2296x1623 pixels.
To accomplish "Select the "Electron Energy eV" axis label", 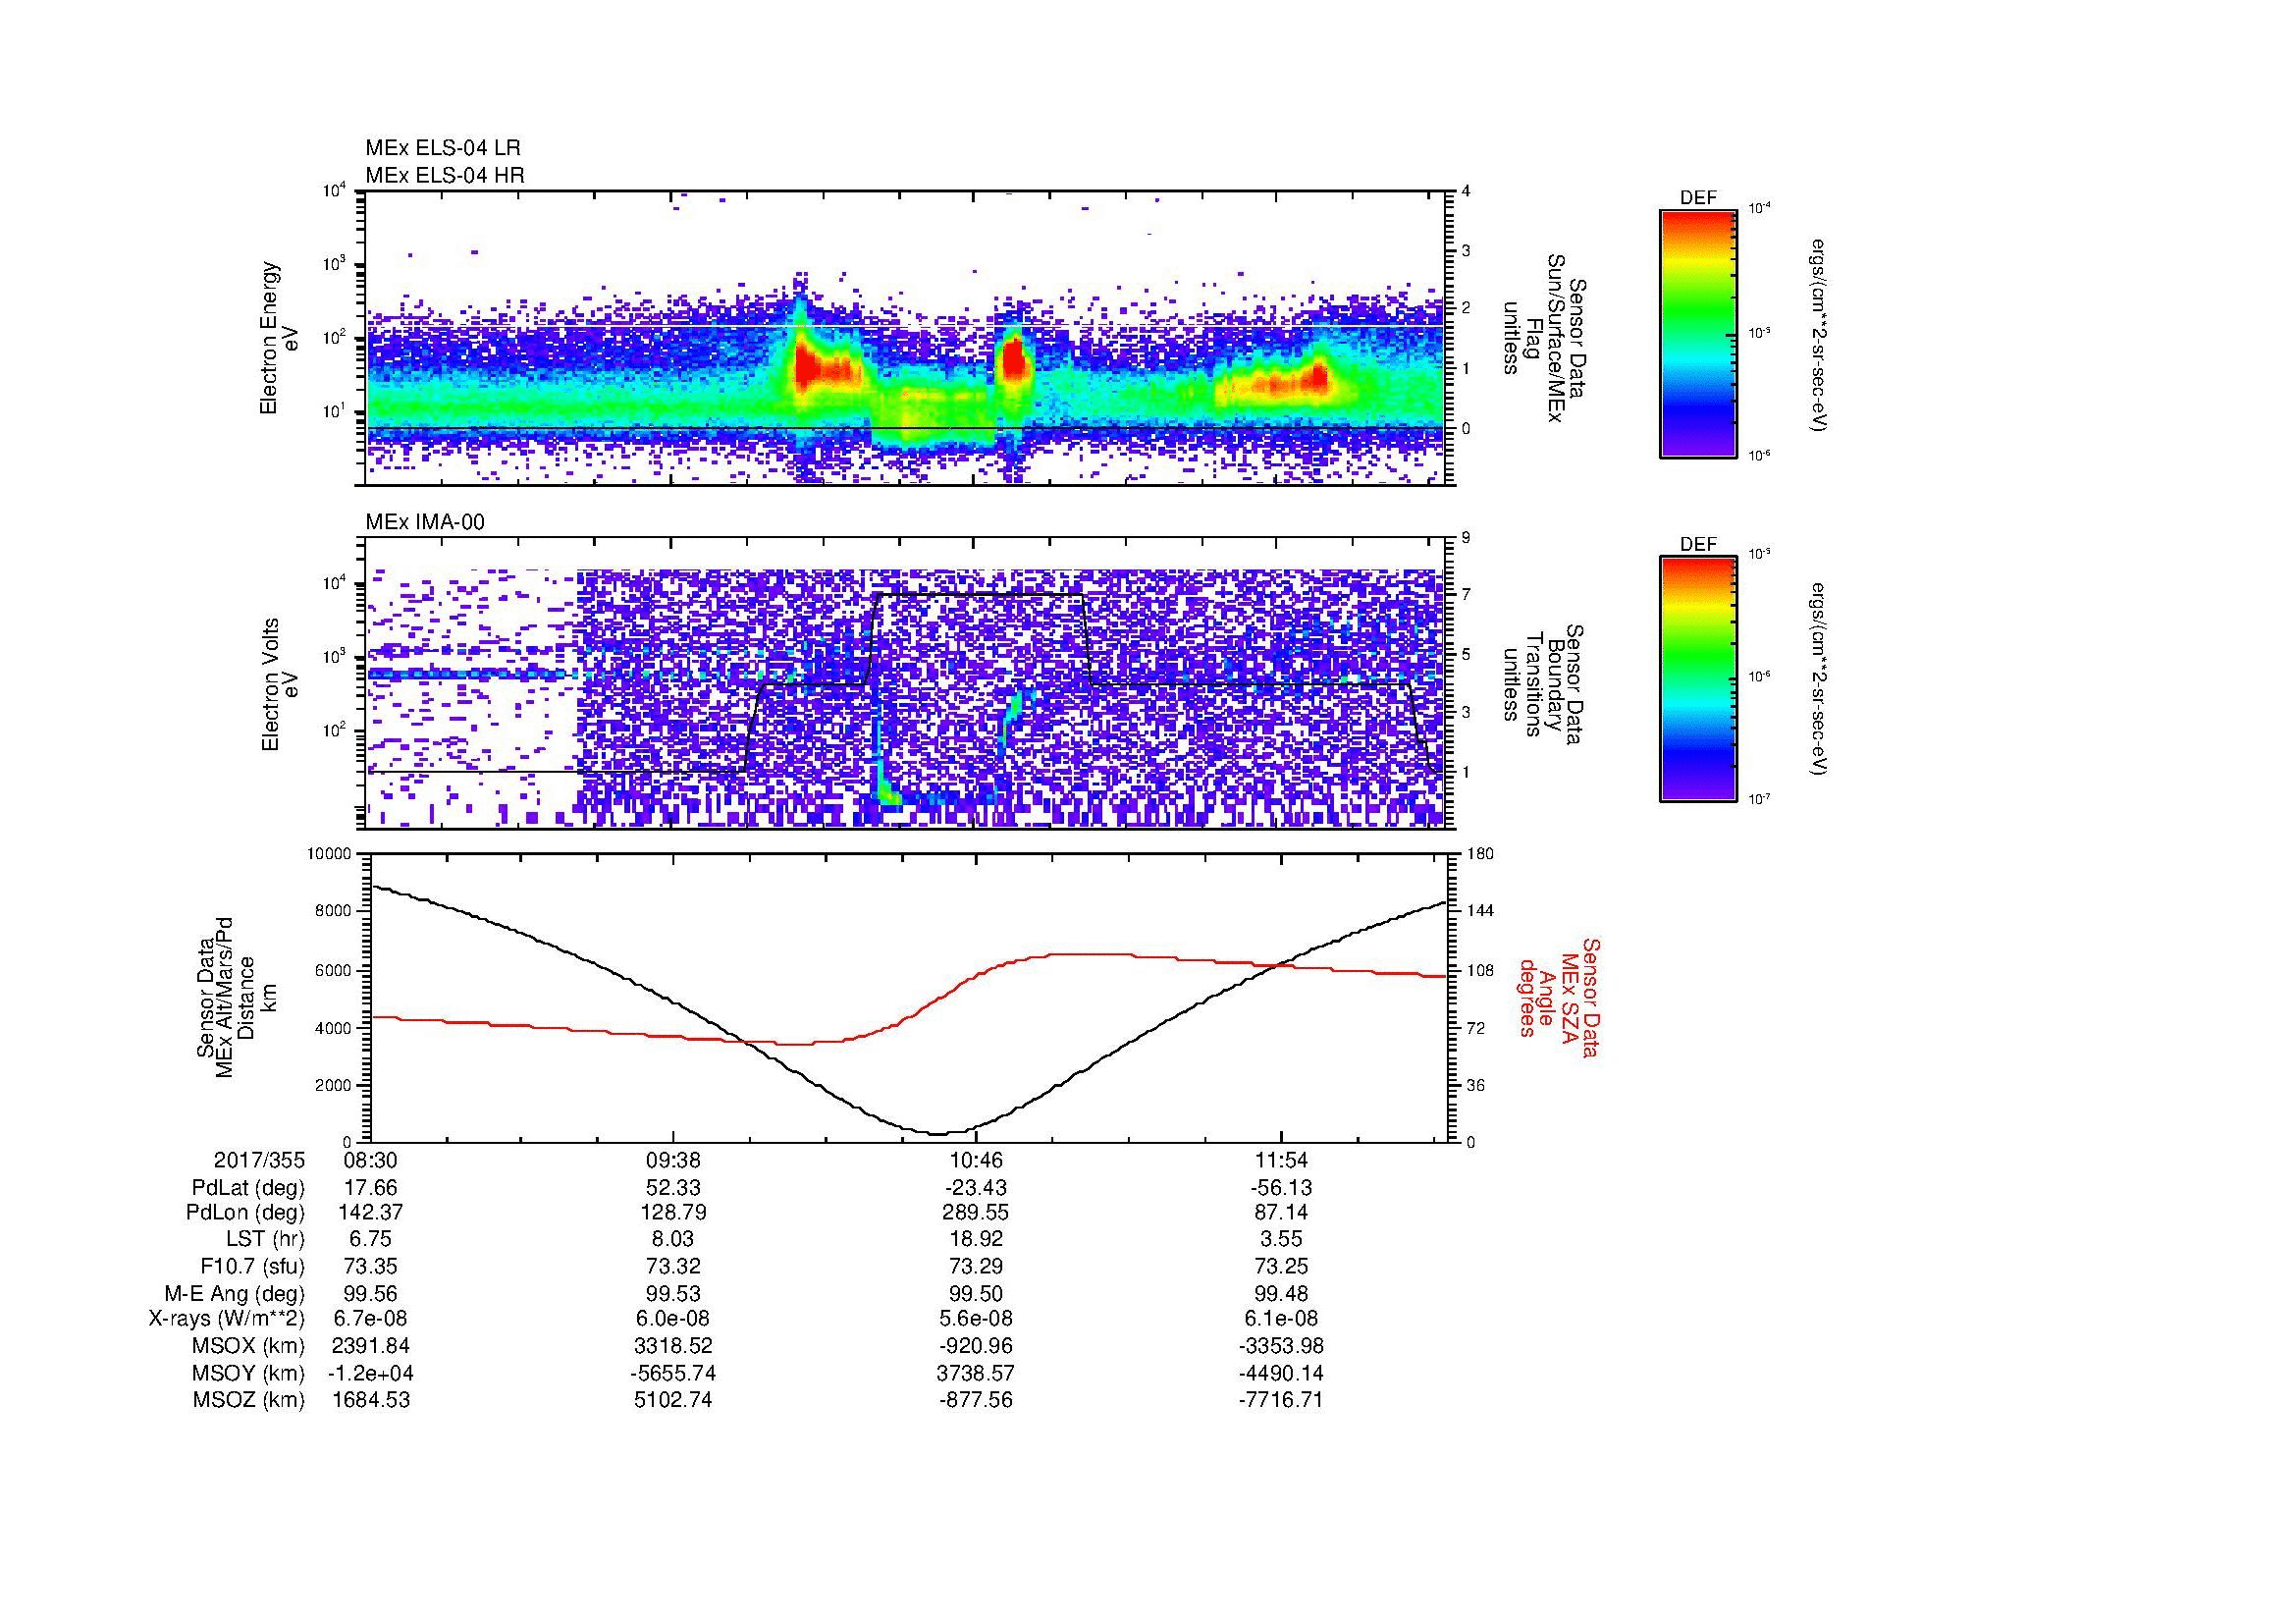I will [x=279, y=338].
